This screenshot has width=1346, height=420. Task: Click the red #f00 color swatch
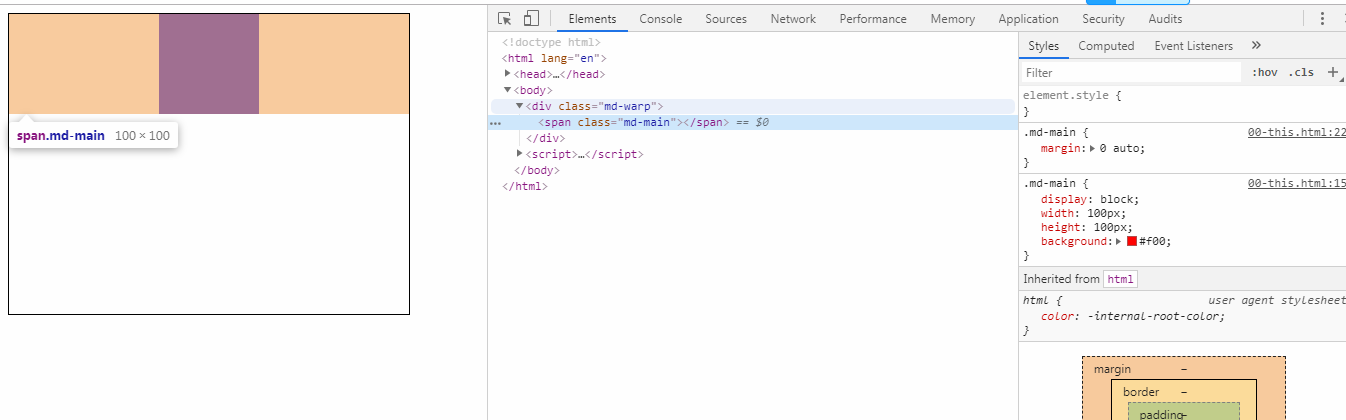point(1132,241)
